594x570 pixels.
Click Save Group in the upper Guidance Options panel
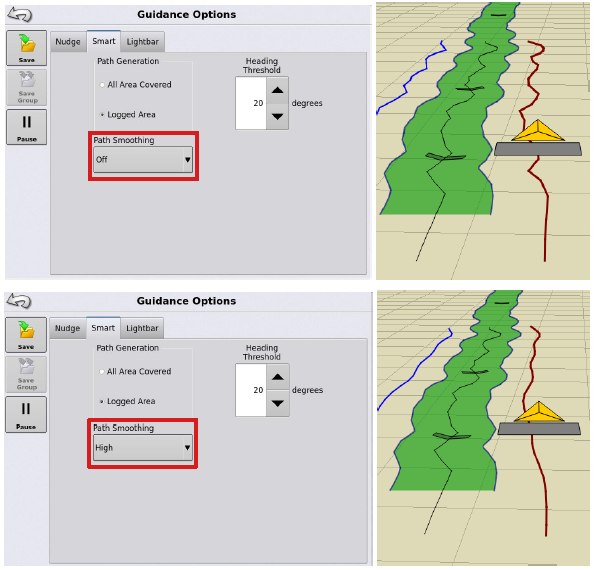pyautogui.click(x=27, y=87)
